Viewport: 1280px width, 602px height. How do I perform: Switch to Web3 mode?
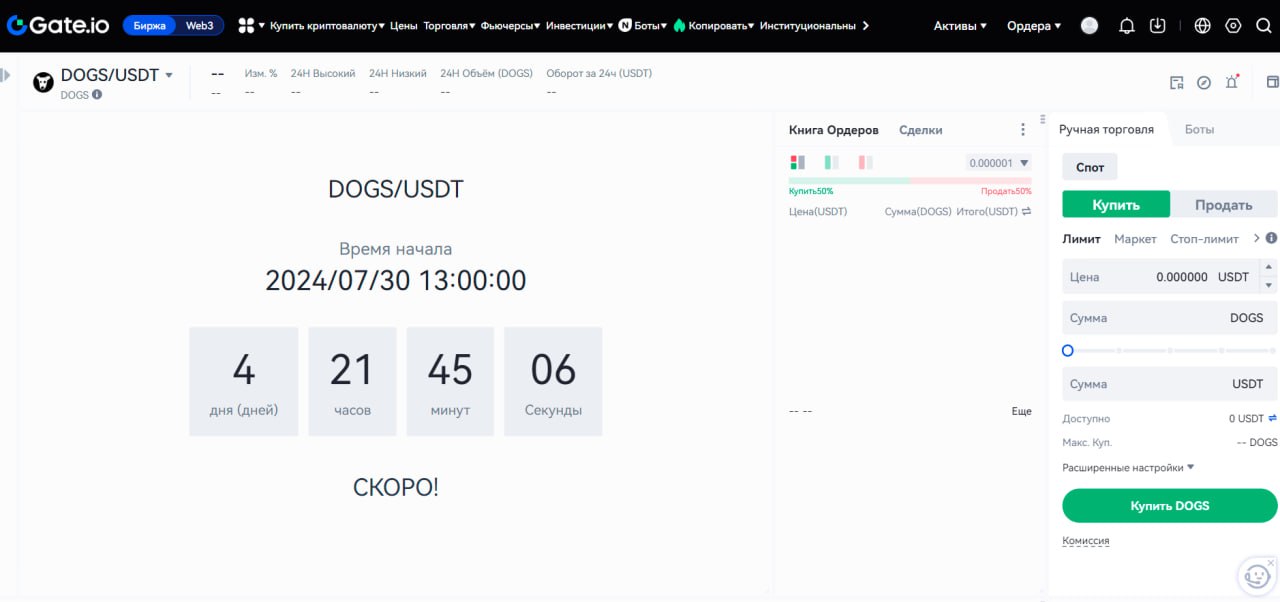coord(199,26)
